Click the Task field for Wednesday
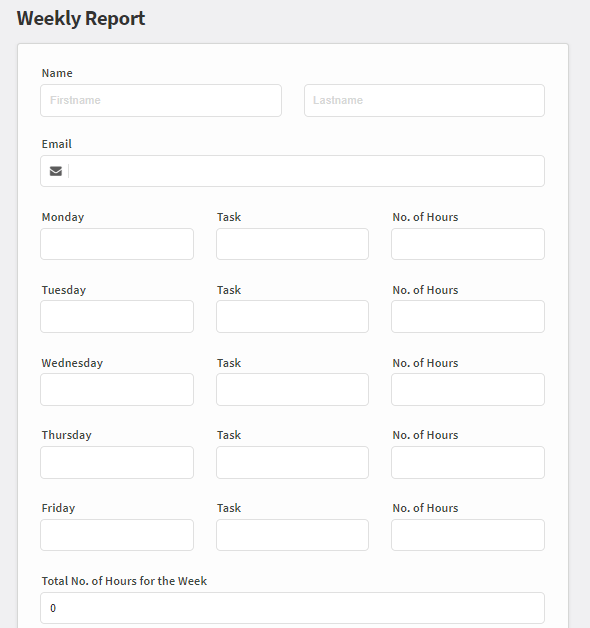Screen dimensions: 590x628 tap(292, 389)
